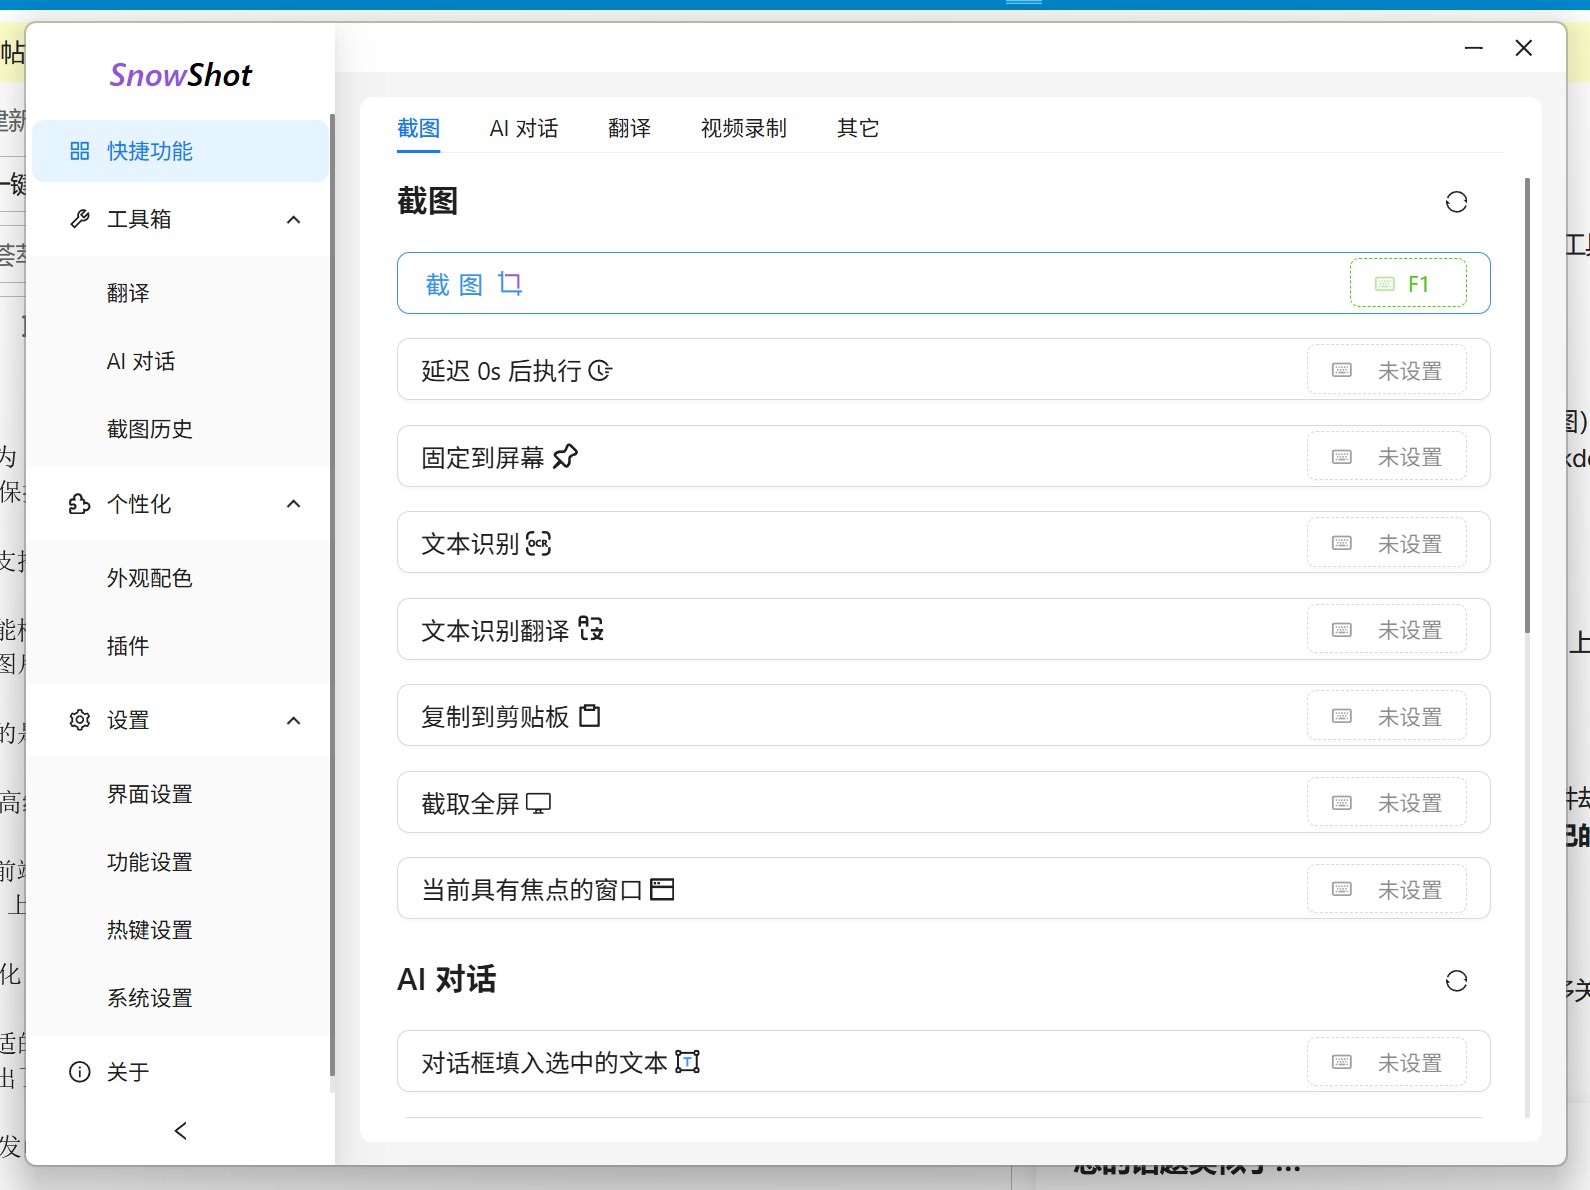Click the OCR icon next to 文本识别
Image resolution: width=1590 pixels, height=1190 pixels.
[x=539, y=544]
